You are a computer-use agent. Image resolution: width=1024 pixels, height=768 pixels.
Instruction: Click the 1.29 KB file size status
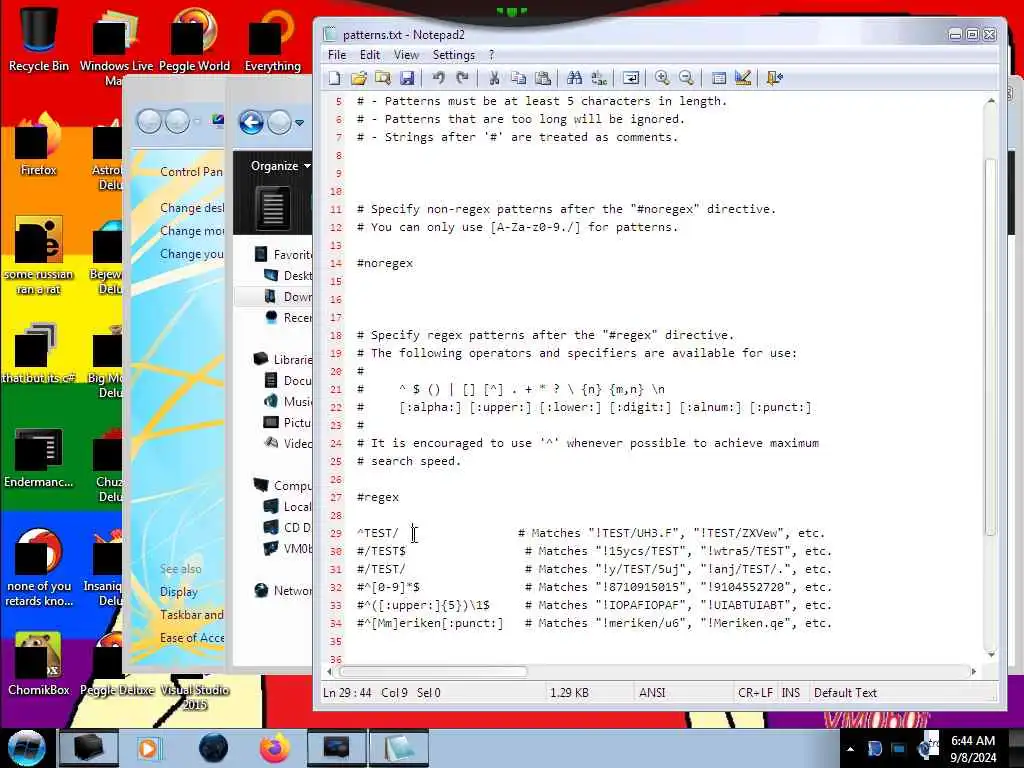pos(569,693)
